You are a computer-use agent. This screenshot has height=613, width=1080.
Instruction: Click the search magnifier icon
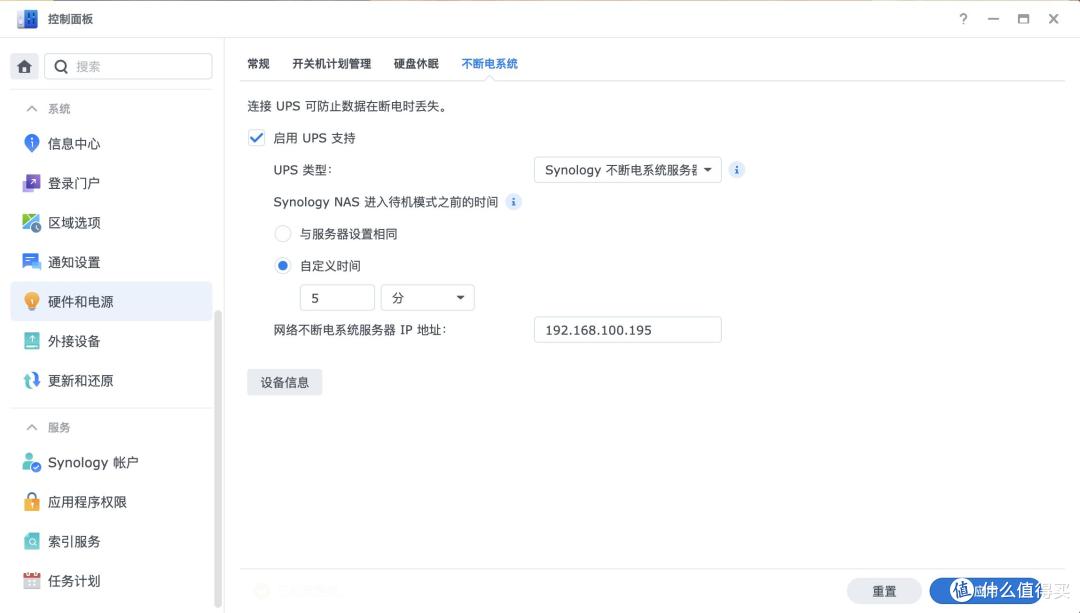pos(61,66)
